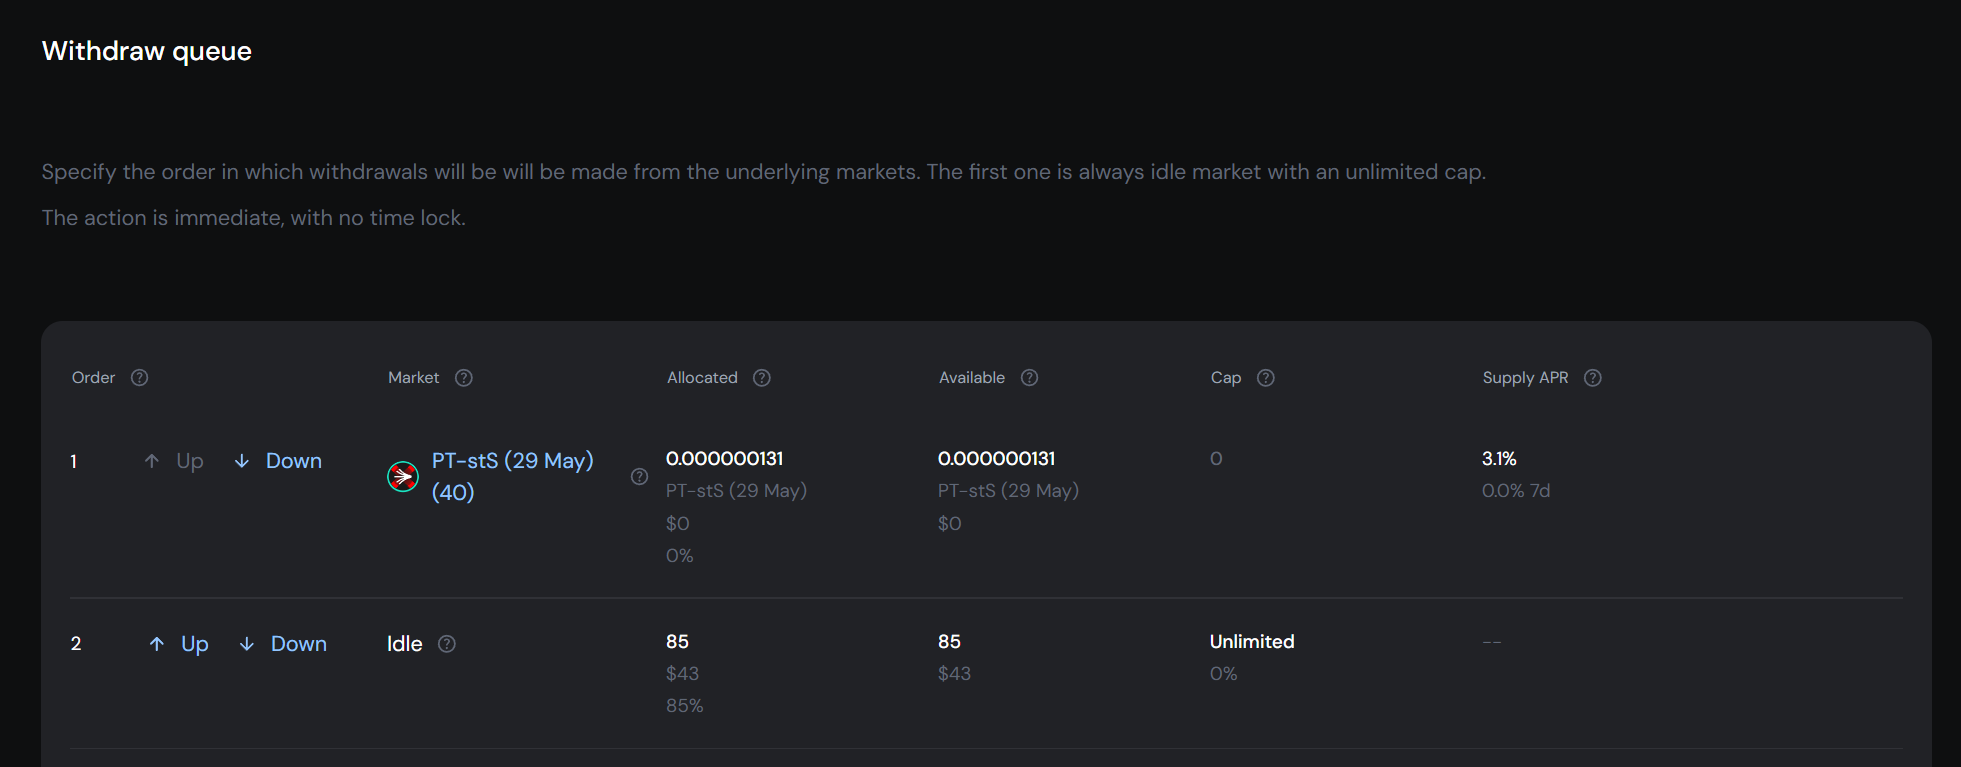Click the PT-stS token logo icon

pos(403,477)
